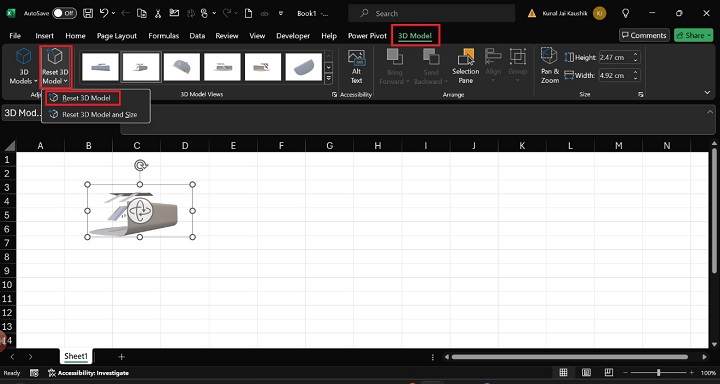Add a new sheet with plus button
The image size is (720, 384).
[121, 357]
